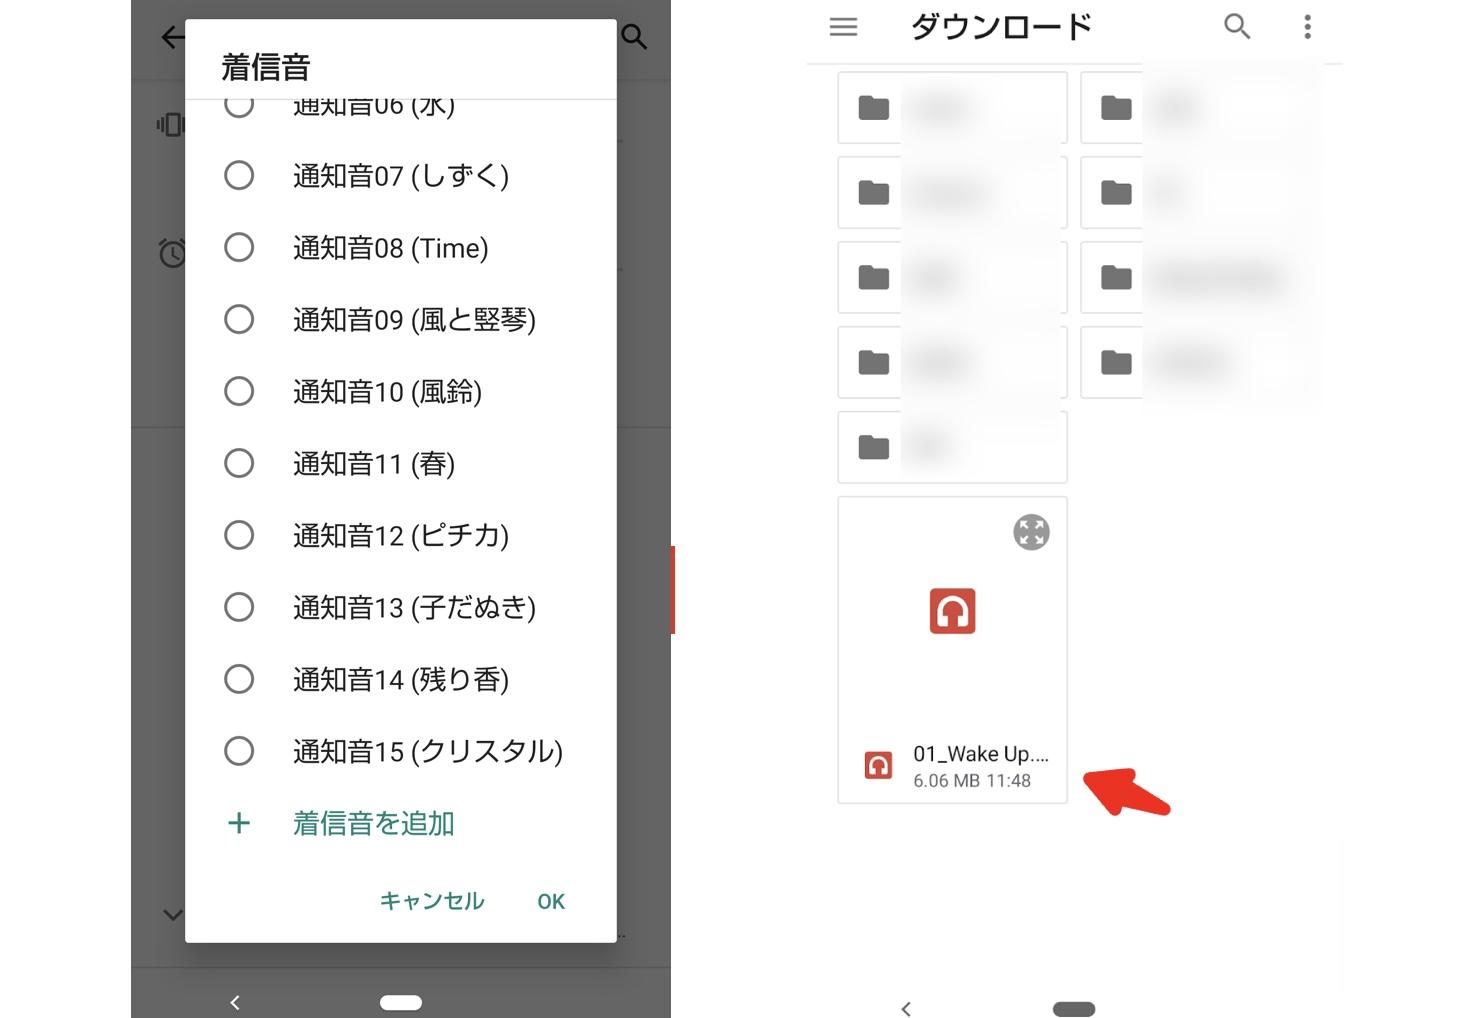Select radio button for 通知音15 (クリスタル)

pyautogui.click(x=239, y=752)
